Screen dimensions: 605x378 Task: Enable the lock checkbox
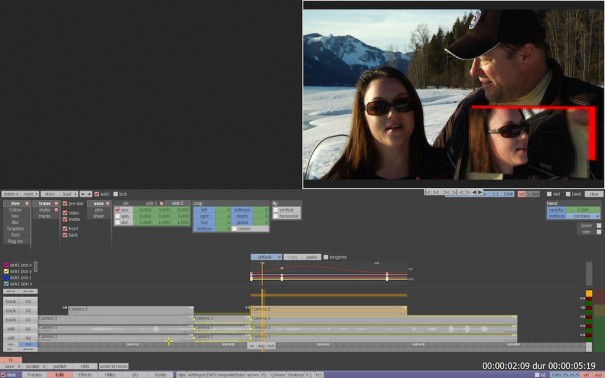tap(115, 194)
